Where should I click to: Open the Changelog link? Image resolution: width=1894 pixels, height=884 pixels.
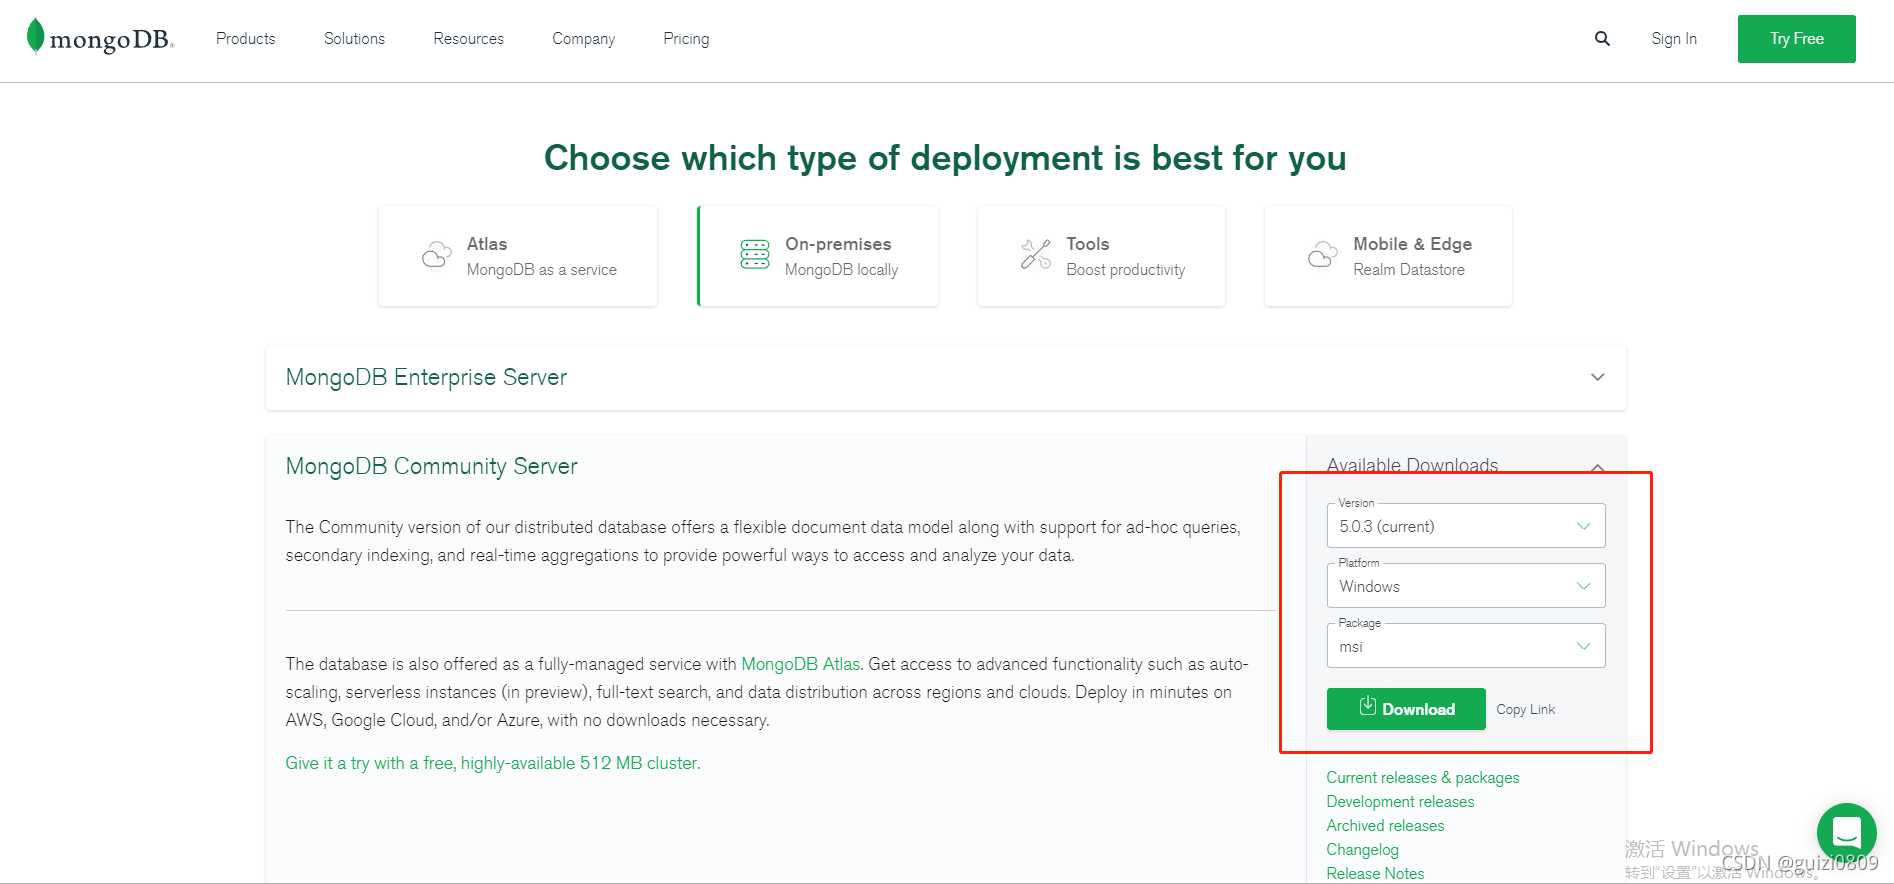click(1363, 850)
